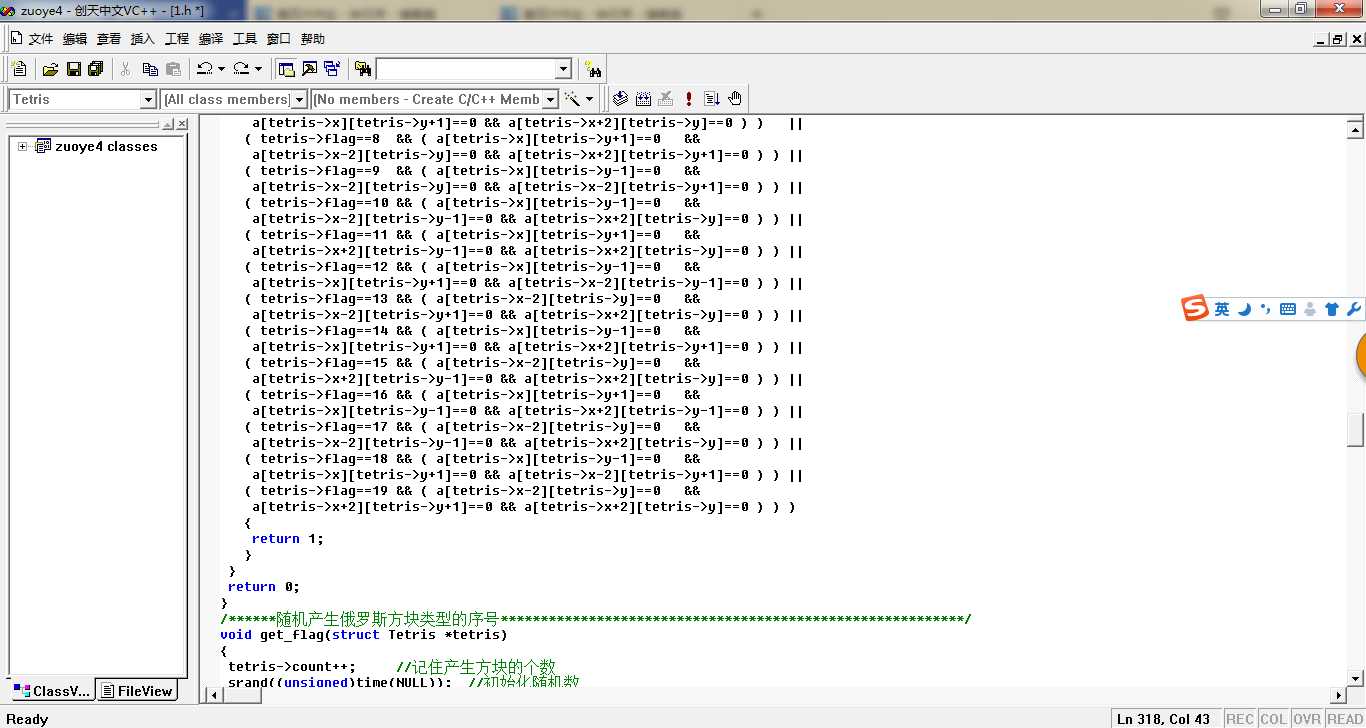Image resolution: width=1366 pixels, height=728 pixels.
Task: Open the 工具 menu
Action: 245,39
